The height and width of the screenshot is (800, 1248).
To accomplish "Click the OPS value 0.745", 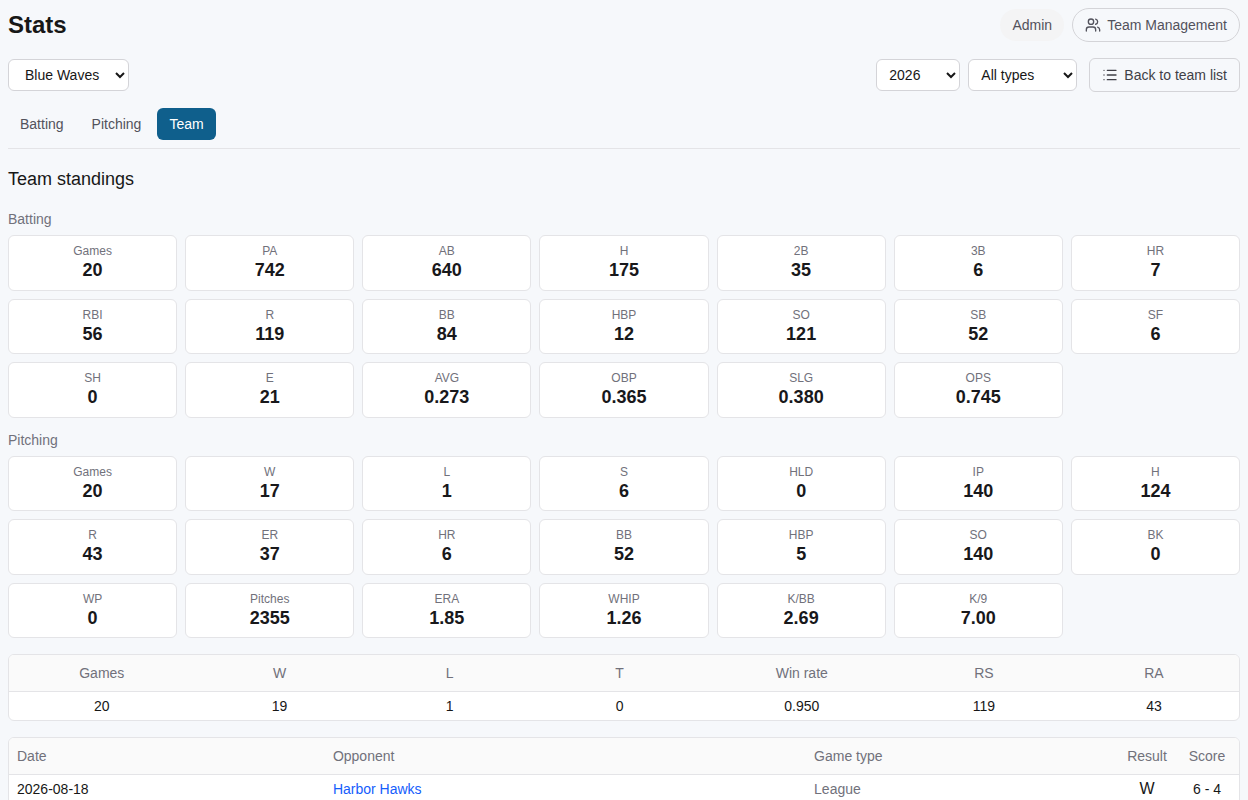I will click(x=978, y=397).
